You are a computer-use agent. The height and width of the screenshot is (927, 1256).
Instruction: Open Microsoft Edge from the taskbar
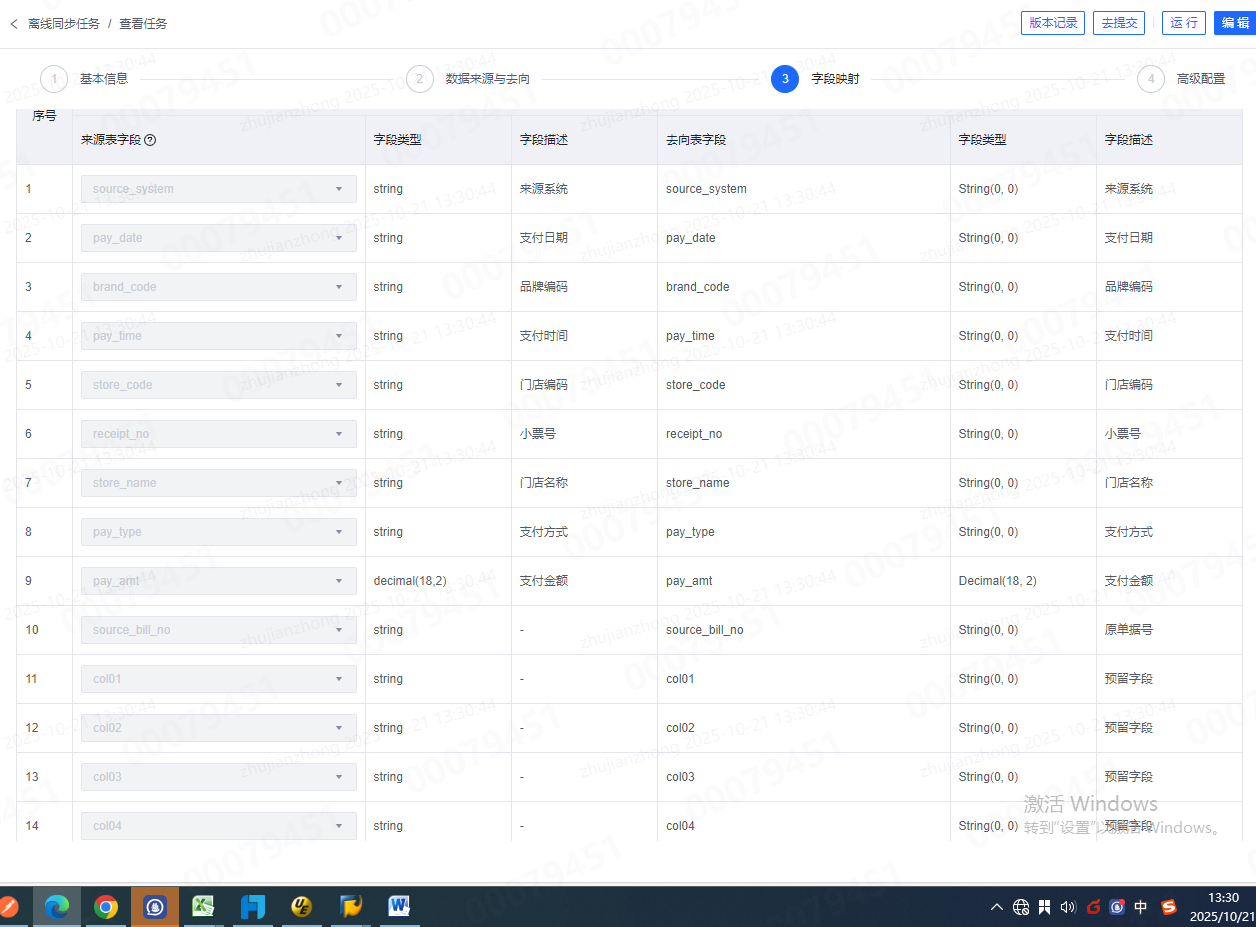click(x=57, y=907)
